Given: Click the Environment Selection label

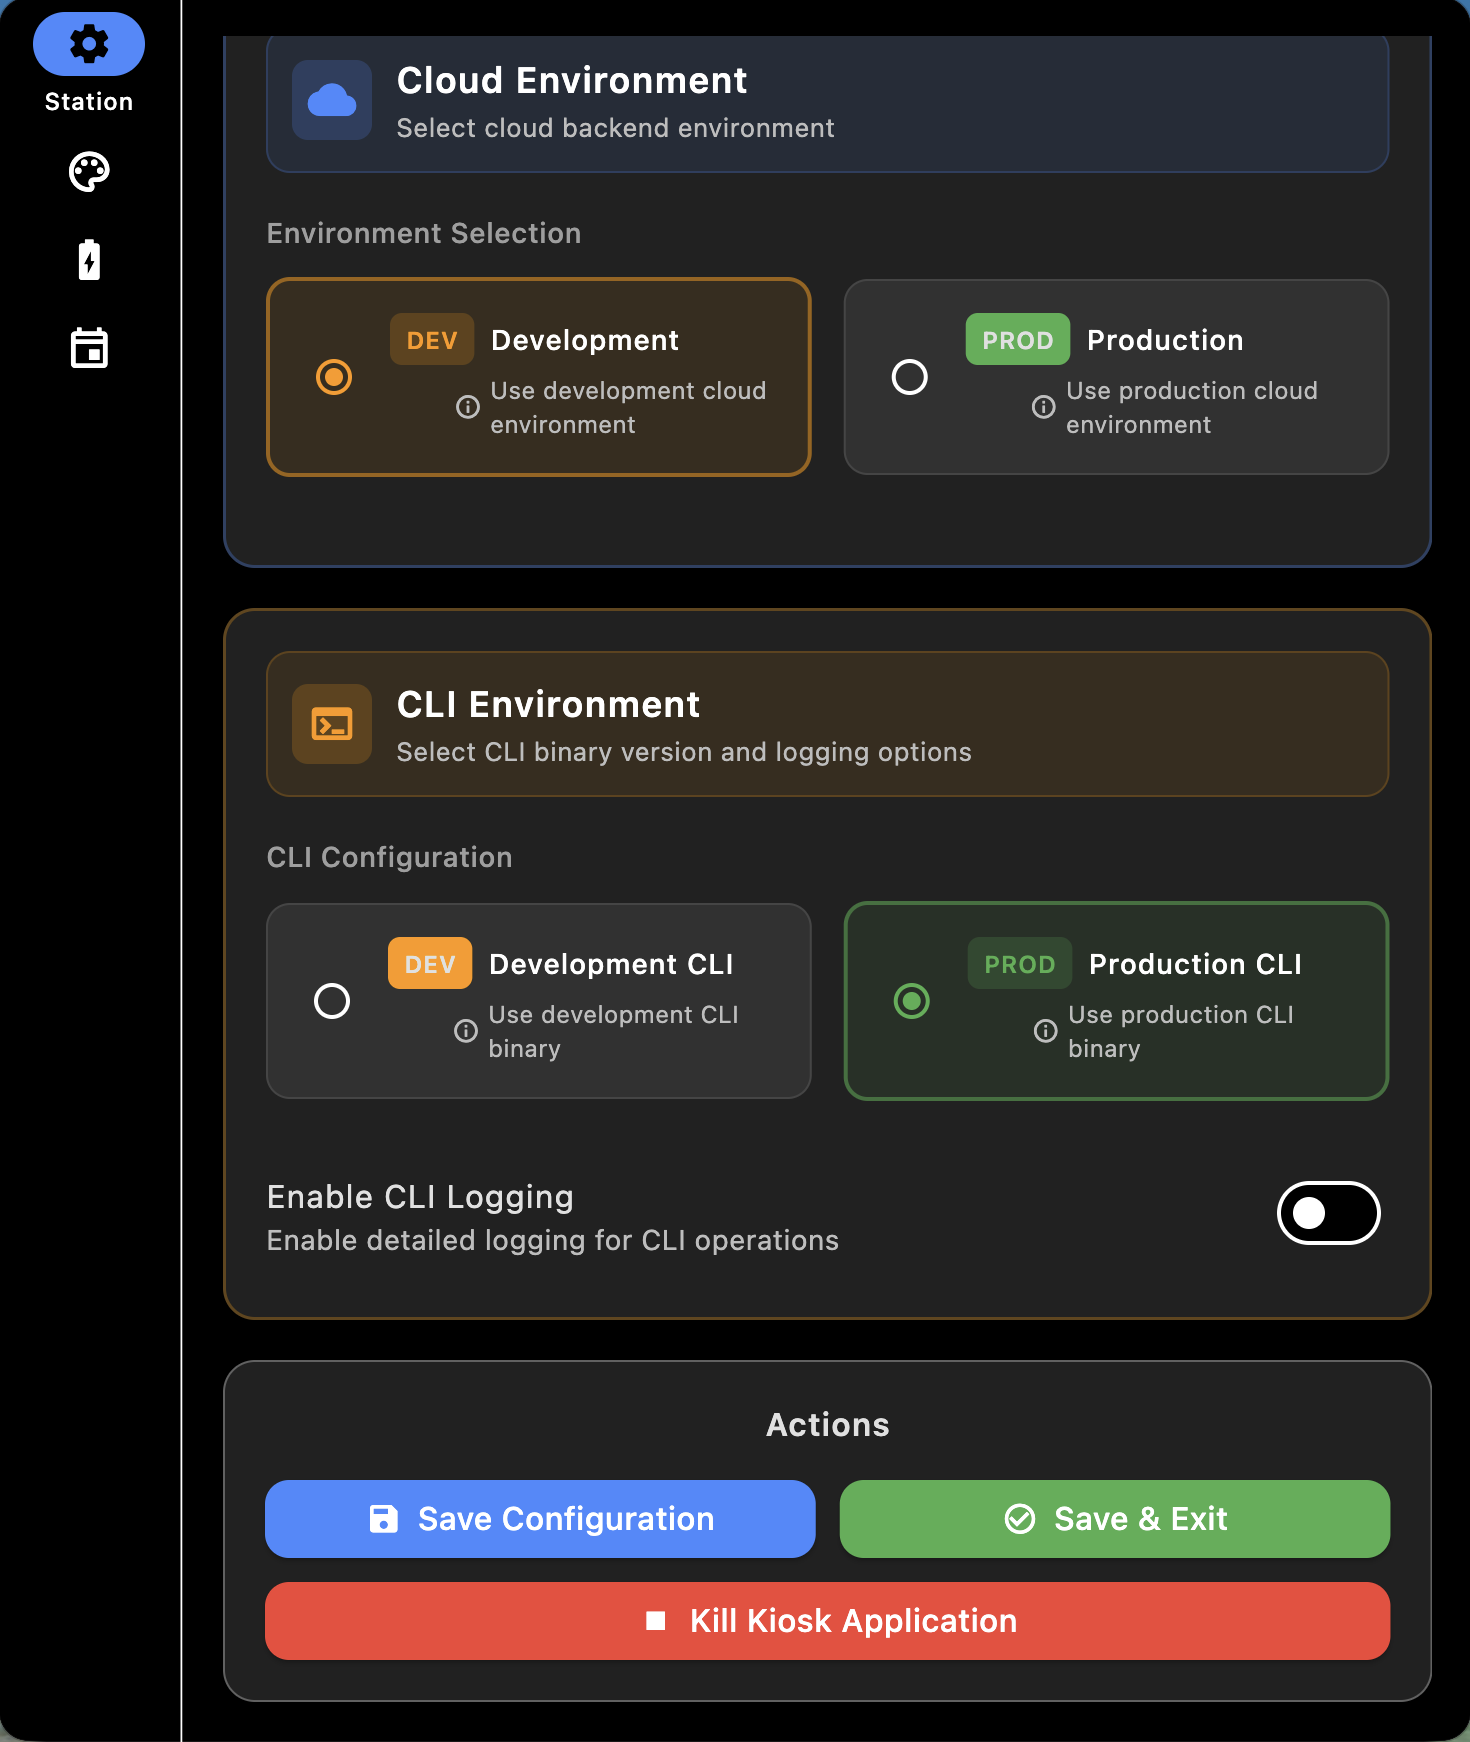Looking at the screenshot, I should point(424,233).
